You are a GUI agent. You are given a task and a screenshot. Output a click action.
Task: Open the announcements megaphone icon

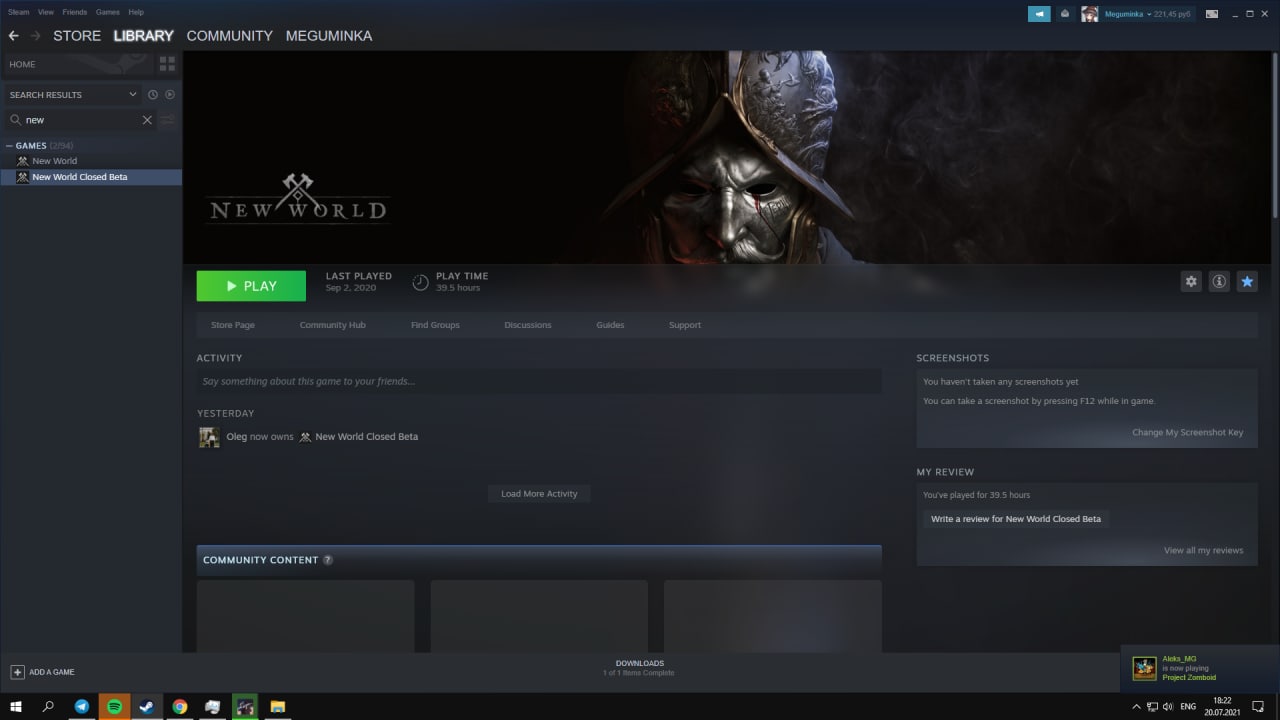[x=1039, y=14]
